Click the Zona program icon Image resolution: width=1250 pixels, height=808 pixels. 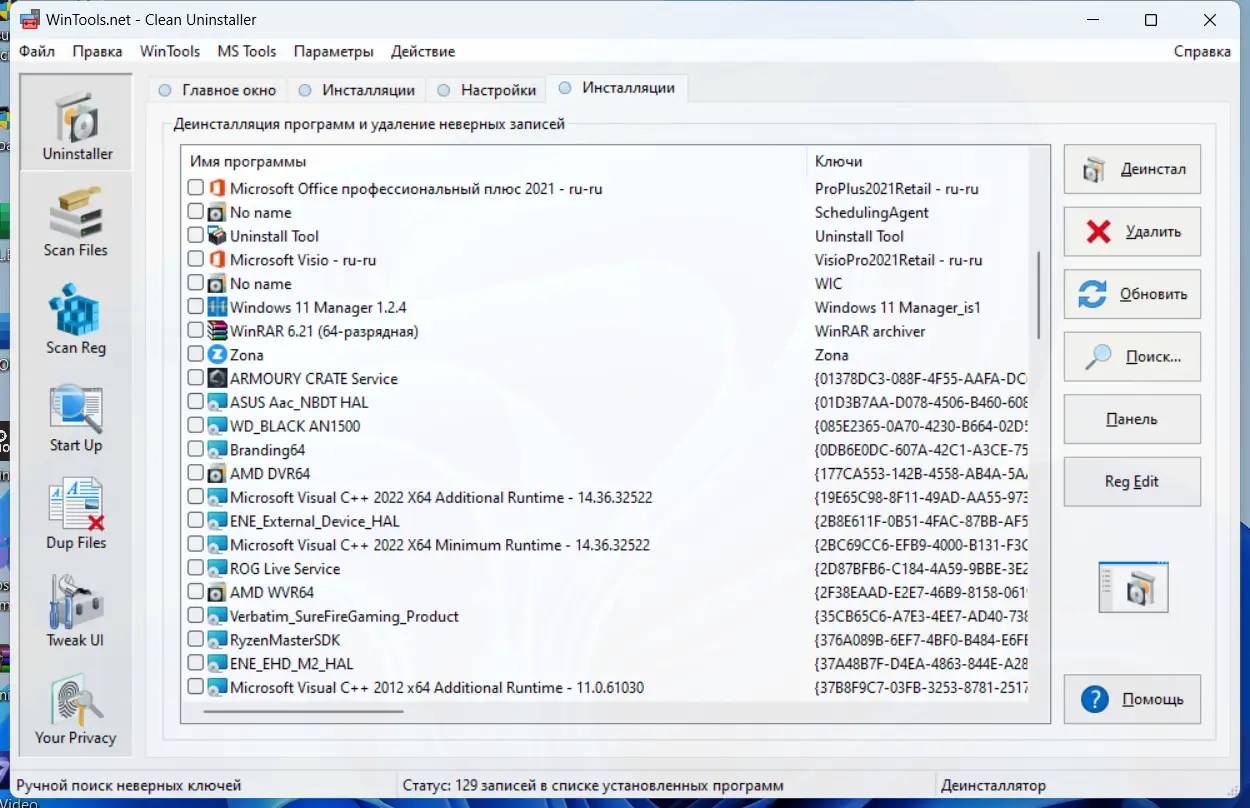pos(217,355)
